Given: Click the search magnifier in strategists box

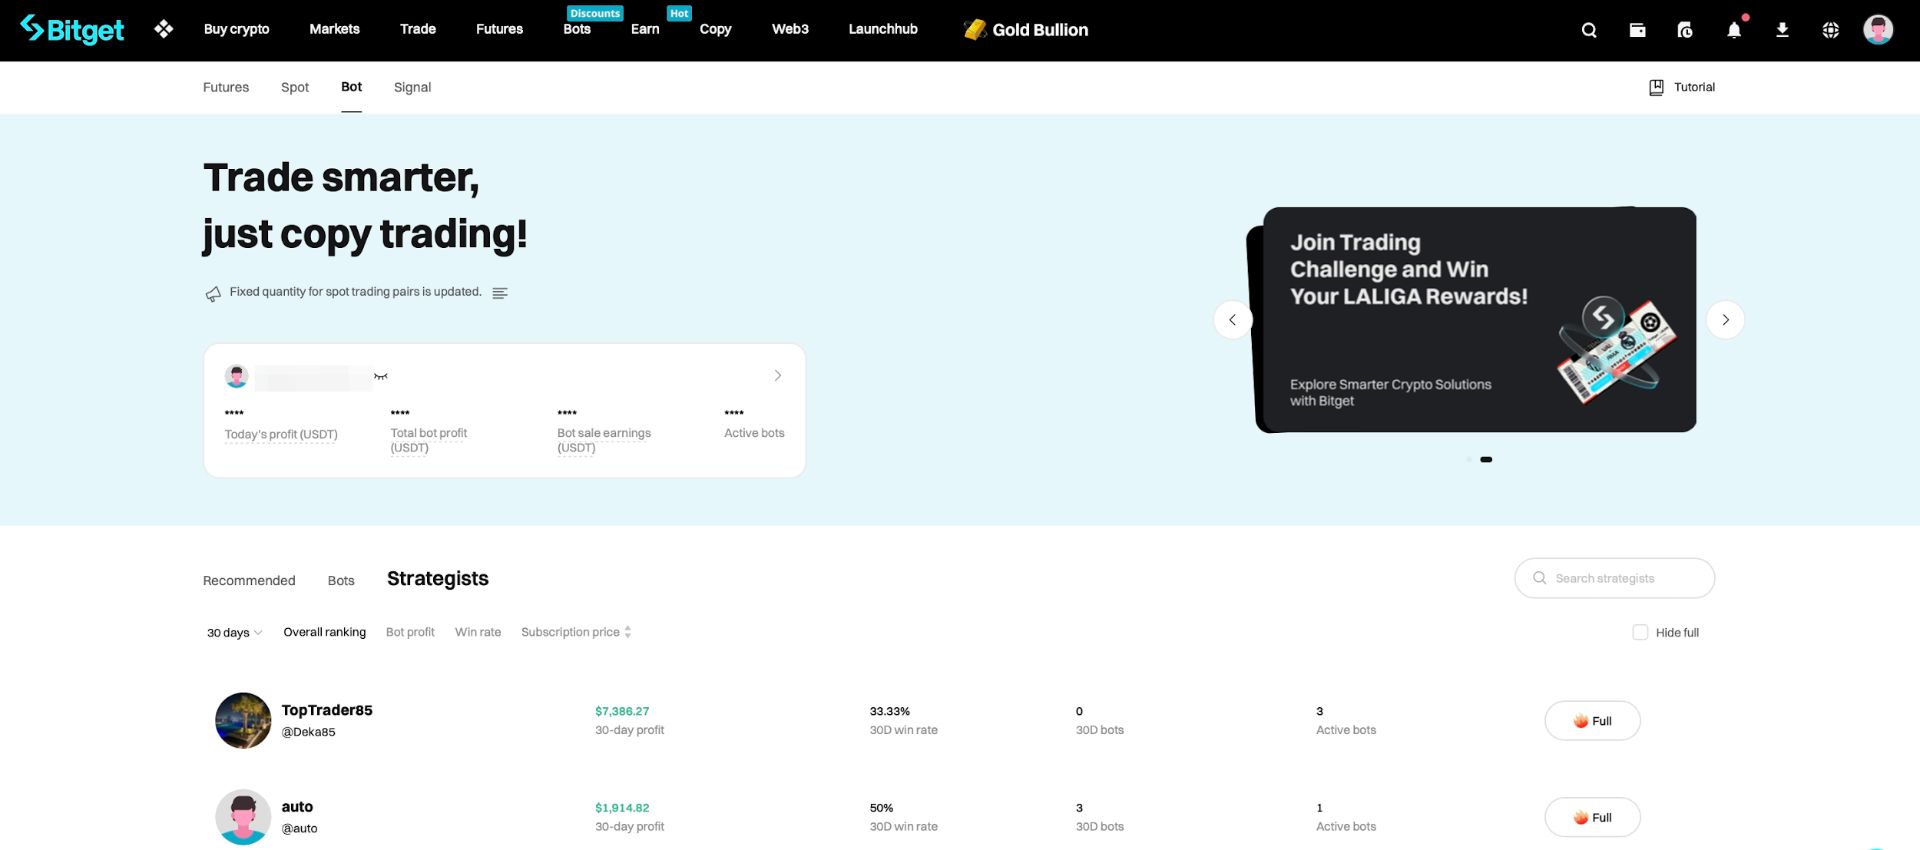Looking at the screenshot, I should [x=1540, y=578].
